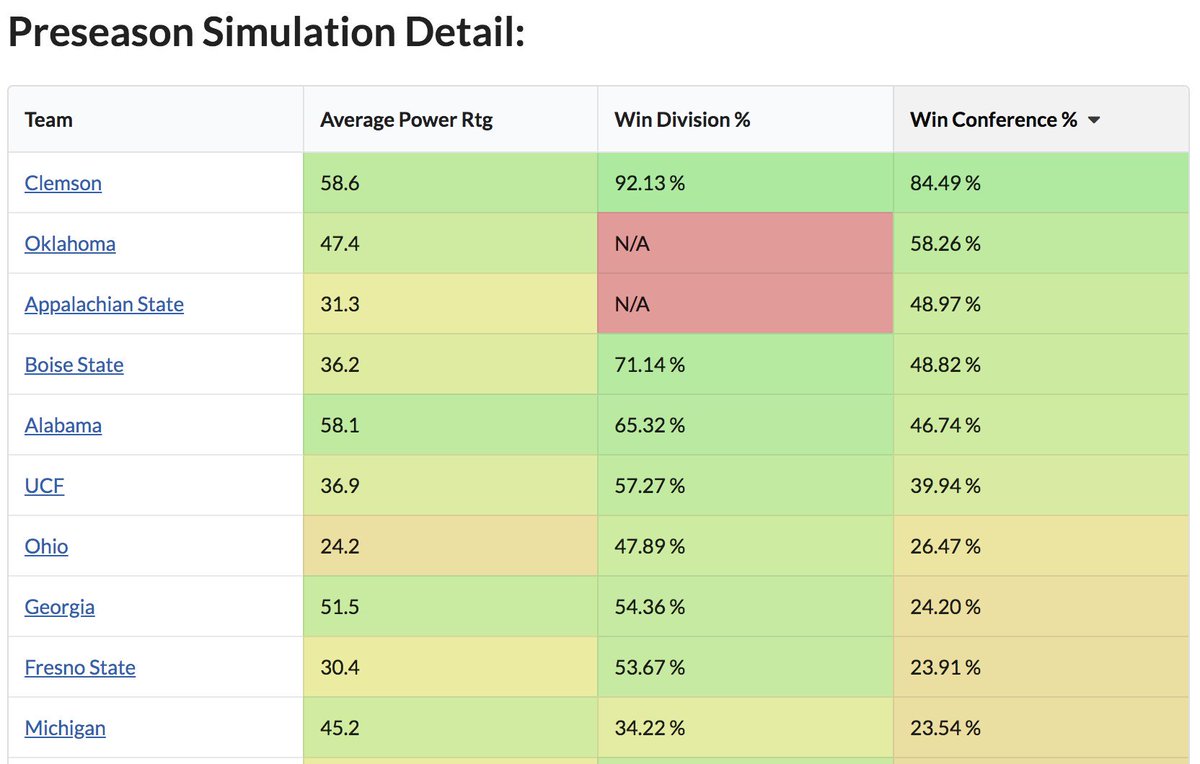The image size is (1200, 764).
Task: Open the Appalachian State team link
Action: coord(104,304)
